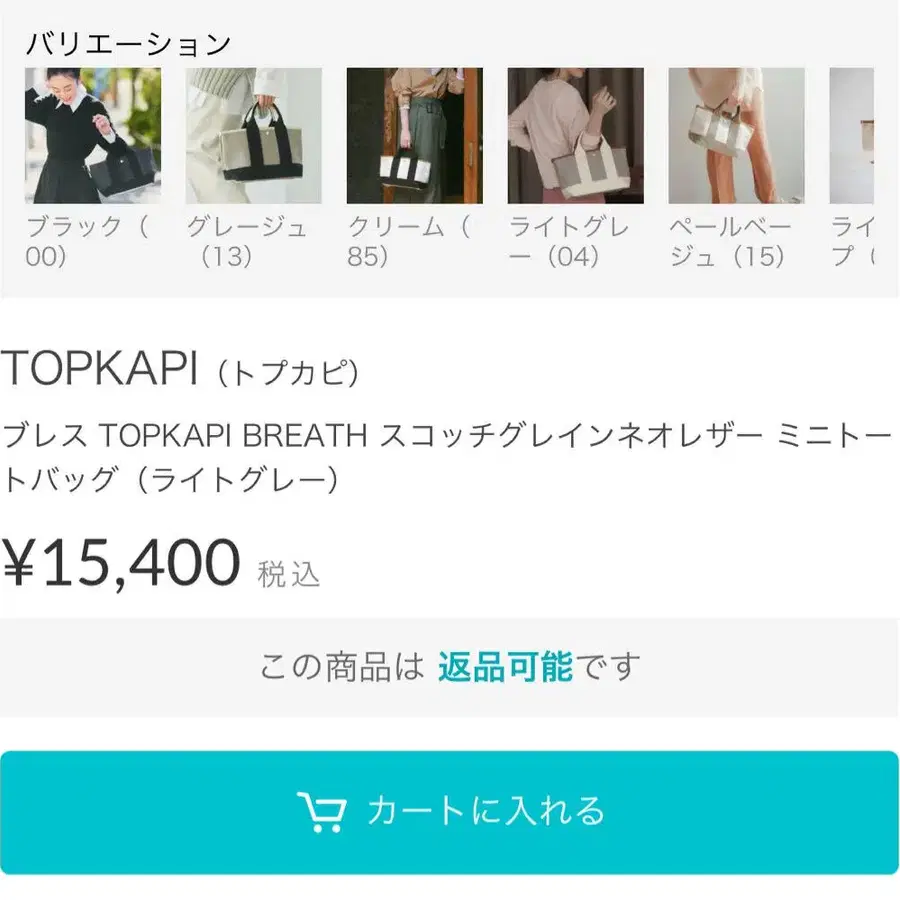Select the ブラック (00) variation thumbnail
Viewport: 900px width, 900px height.
[x=93, y=135]
